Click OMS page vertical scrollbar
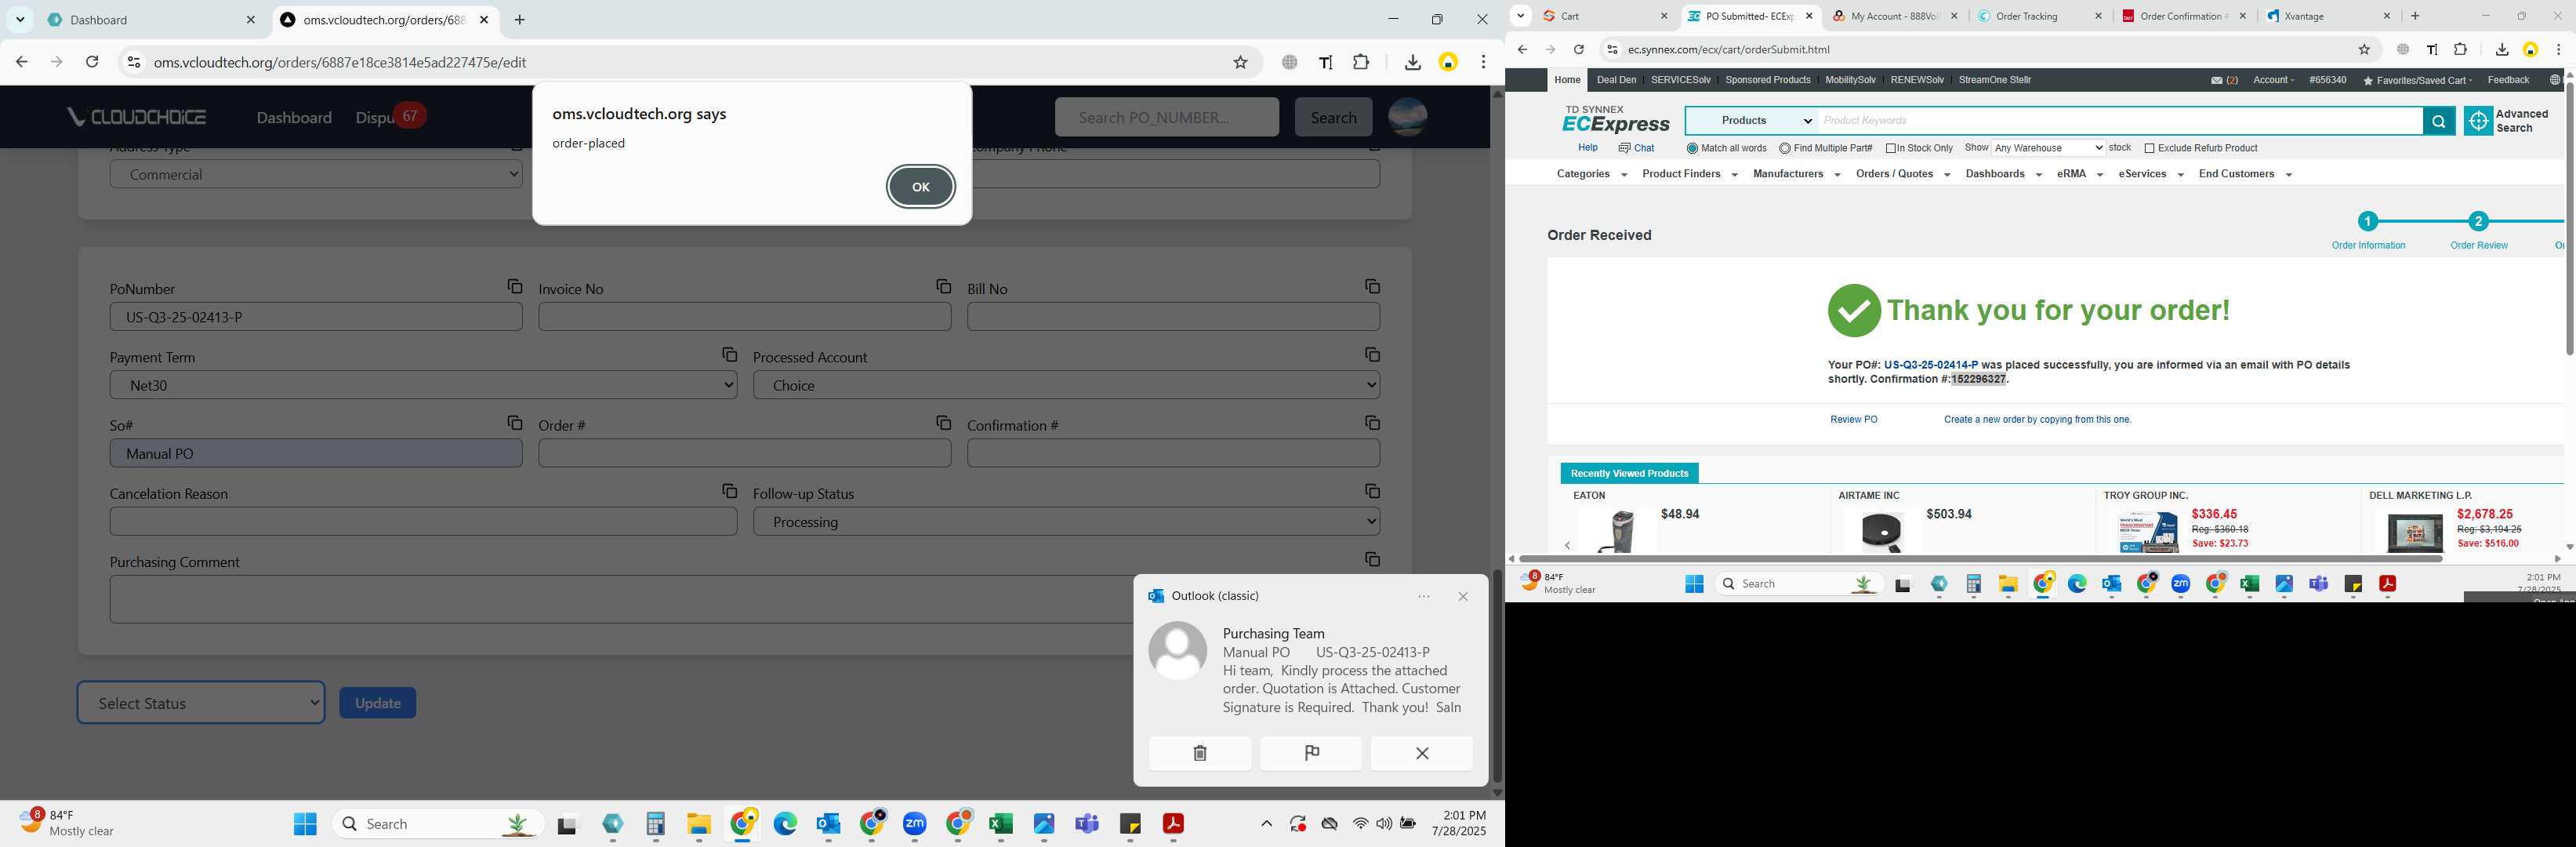Viewport: 2576px width, 847px height. 1497,676
